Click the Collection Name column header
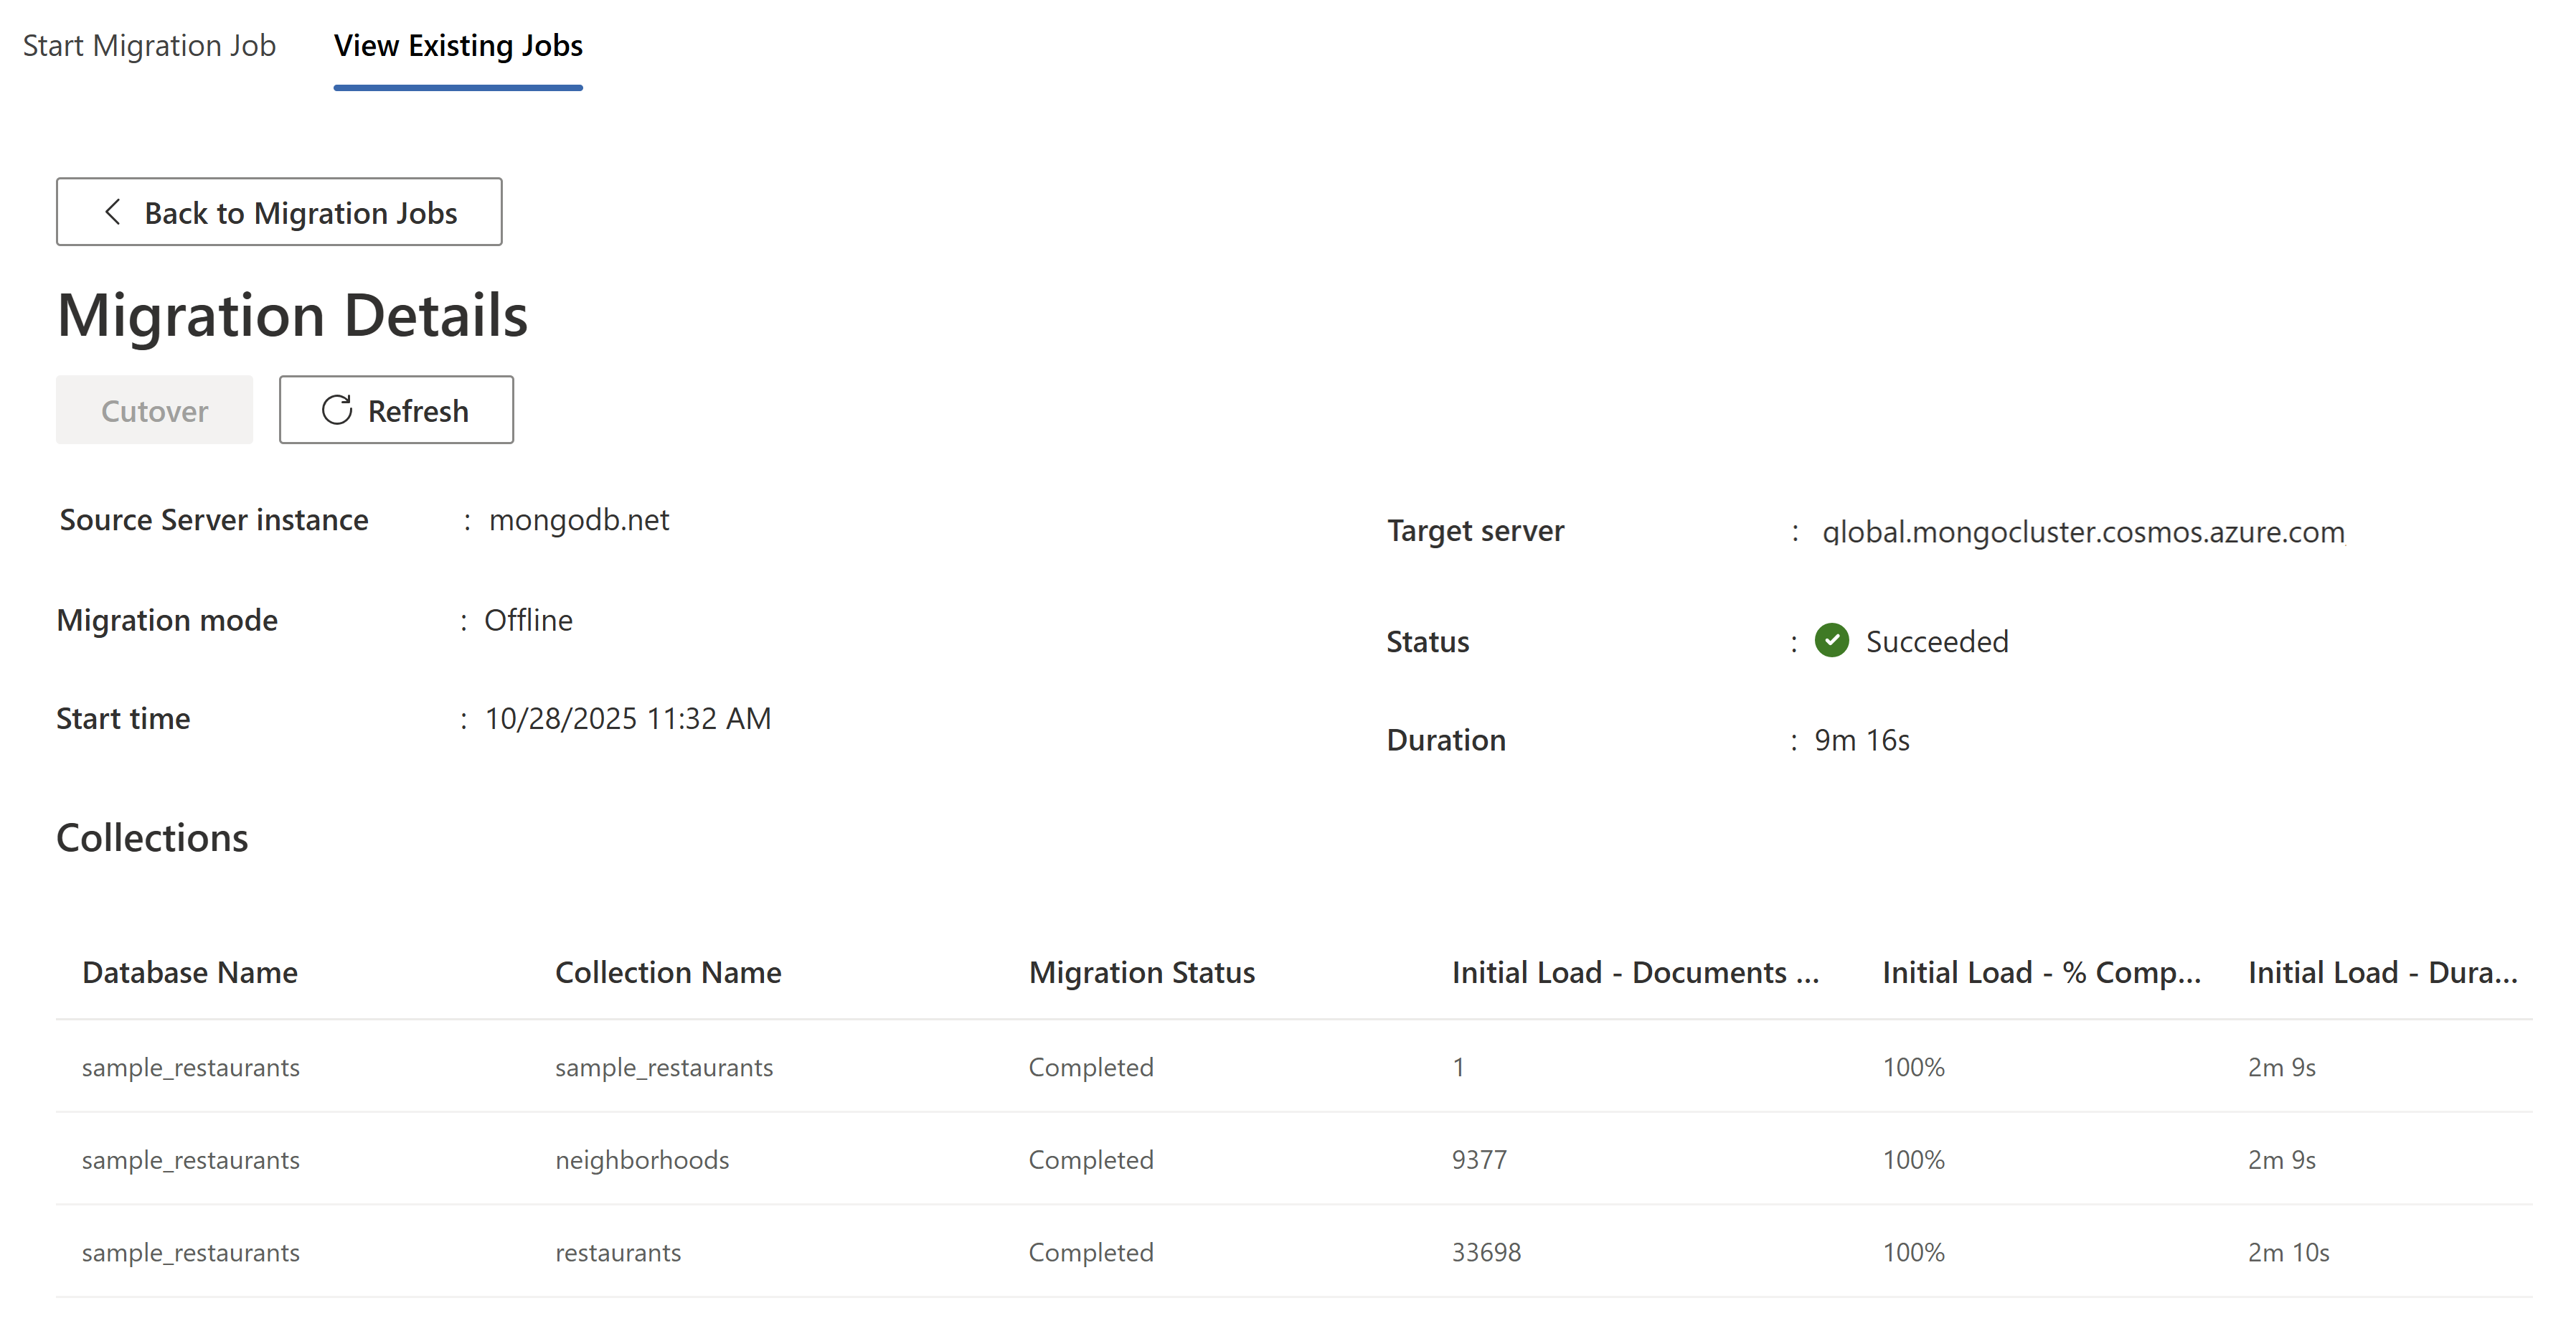 668,972
